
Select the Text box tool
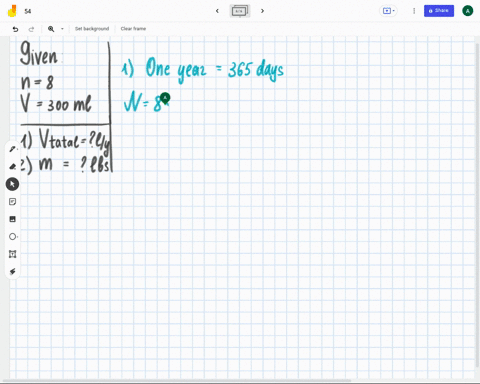(13, 254)
